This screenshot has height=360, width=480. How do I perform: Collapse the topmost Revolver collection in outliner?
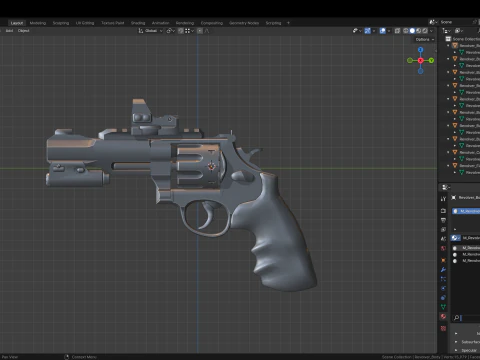pos(448,46)
